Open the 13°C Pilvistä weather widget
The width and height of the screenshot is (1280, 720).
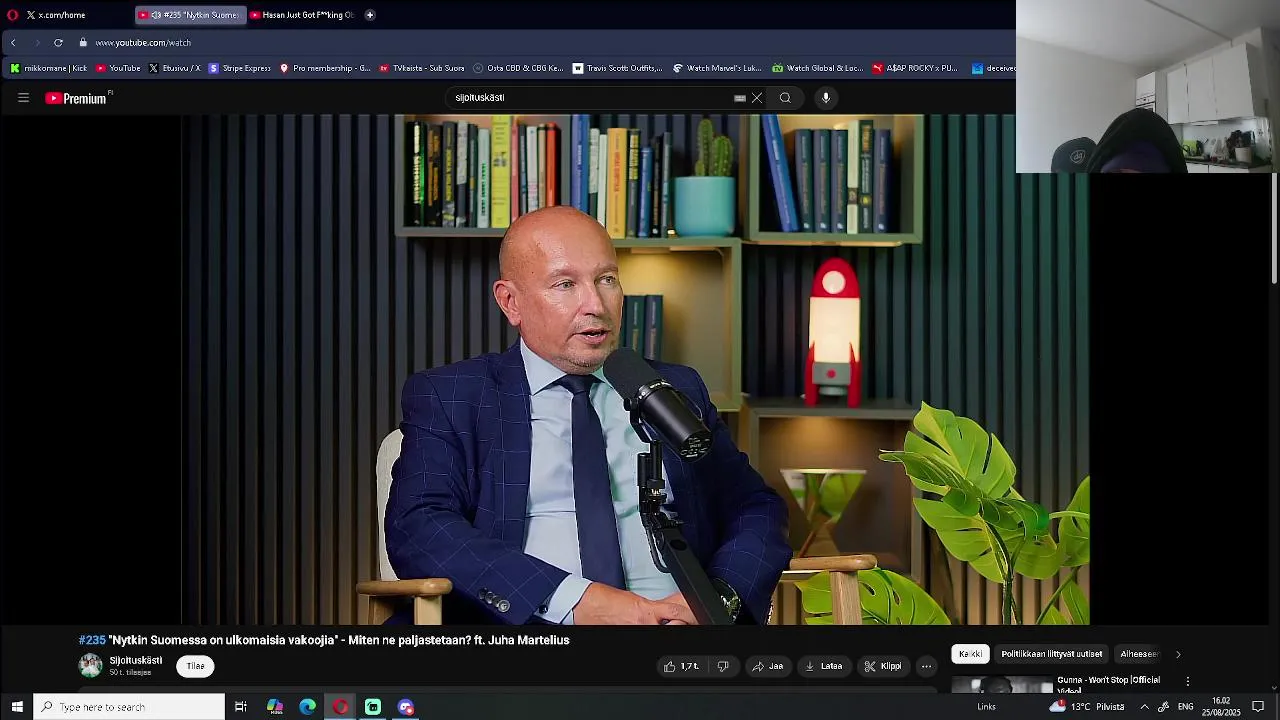[1087, 707]
